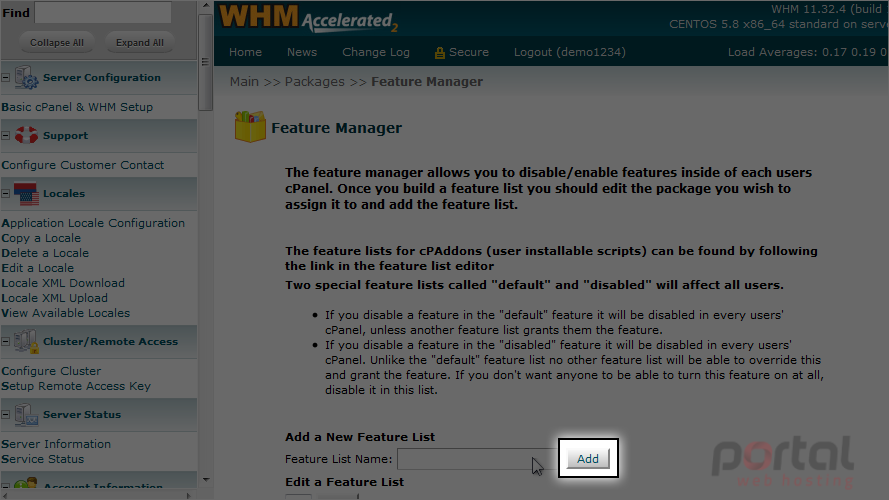This screenshot has width=889, height=500.
Task: Collapse the Locales section
Action: coord(6,193)
